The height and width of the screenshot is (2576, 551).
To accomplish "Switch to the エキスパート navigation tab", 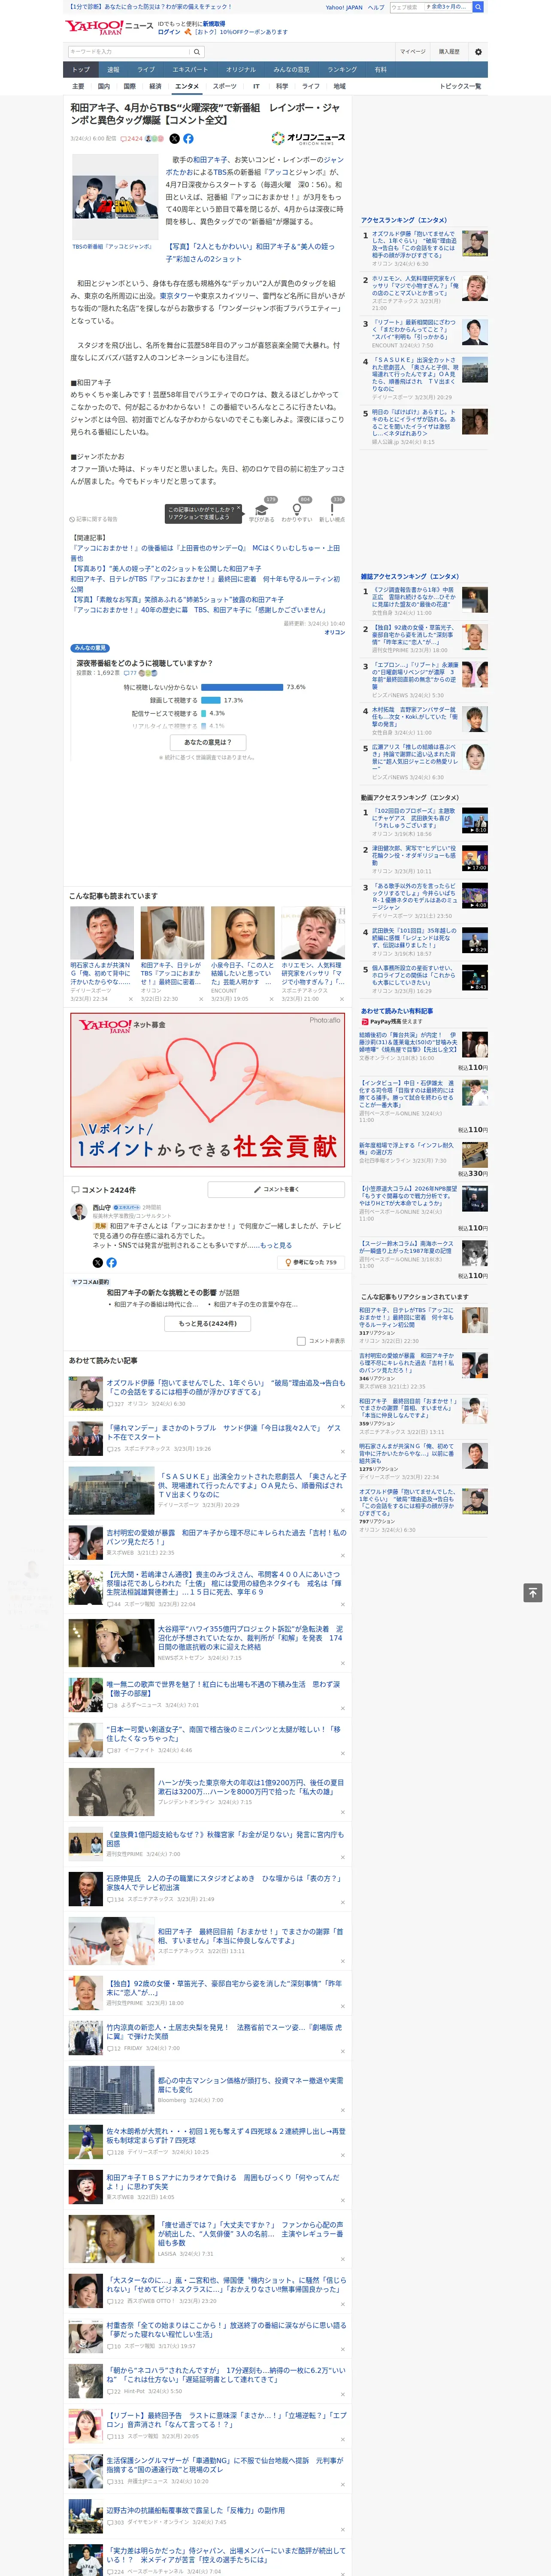I will click(190, 70).
